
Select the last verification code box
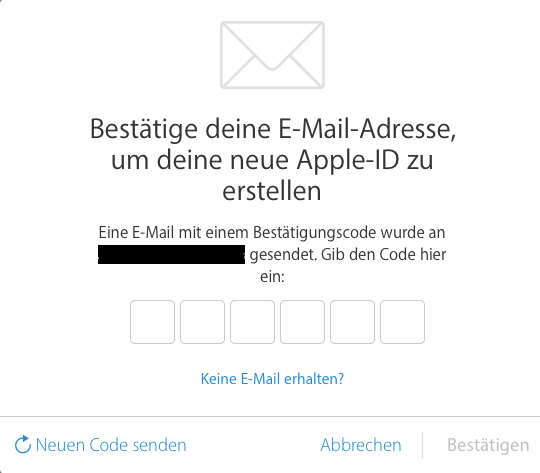tap(402, 322)
